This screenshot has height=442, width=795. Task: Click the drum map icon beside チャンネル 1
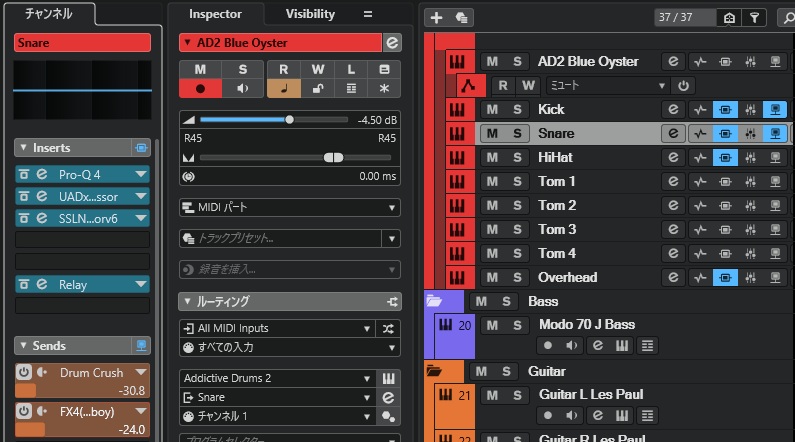point(388,416)
